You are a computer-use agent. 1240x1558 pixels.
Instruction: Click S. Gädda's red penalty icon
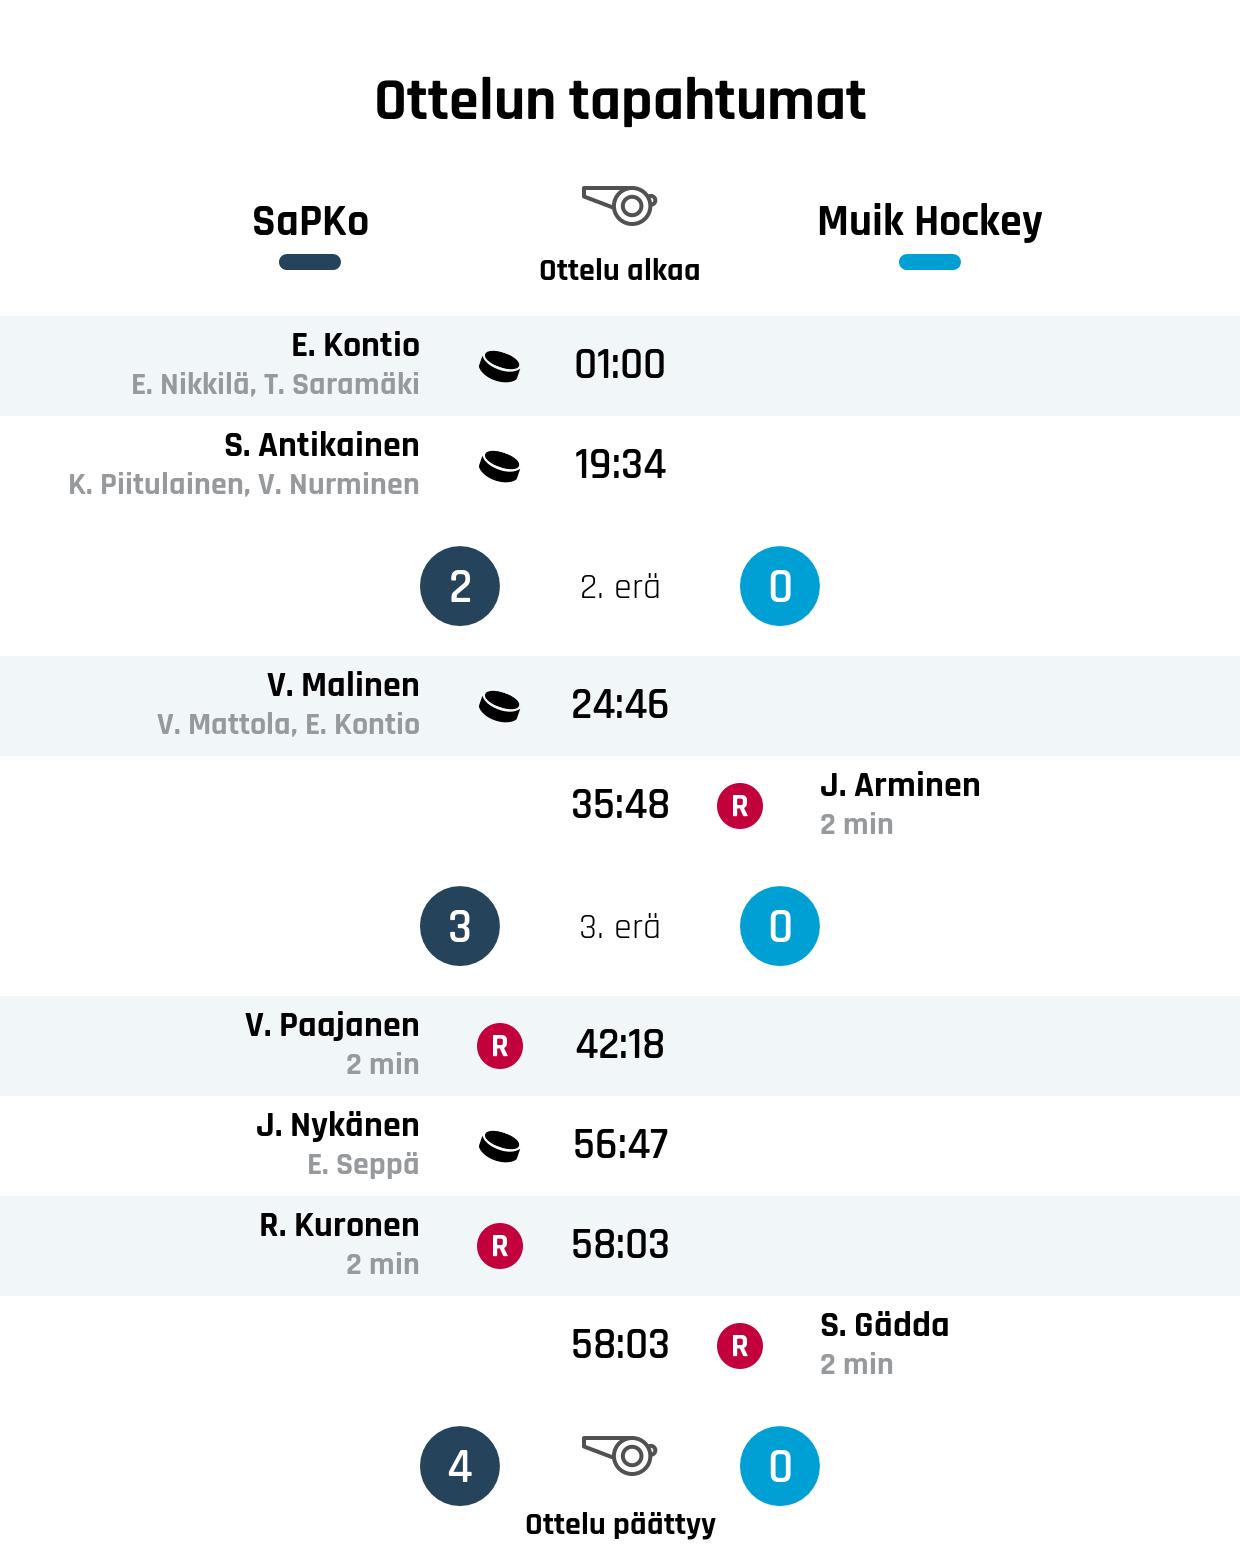[740, 1346]
